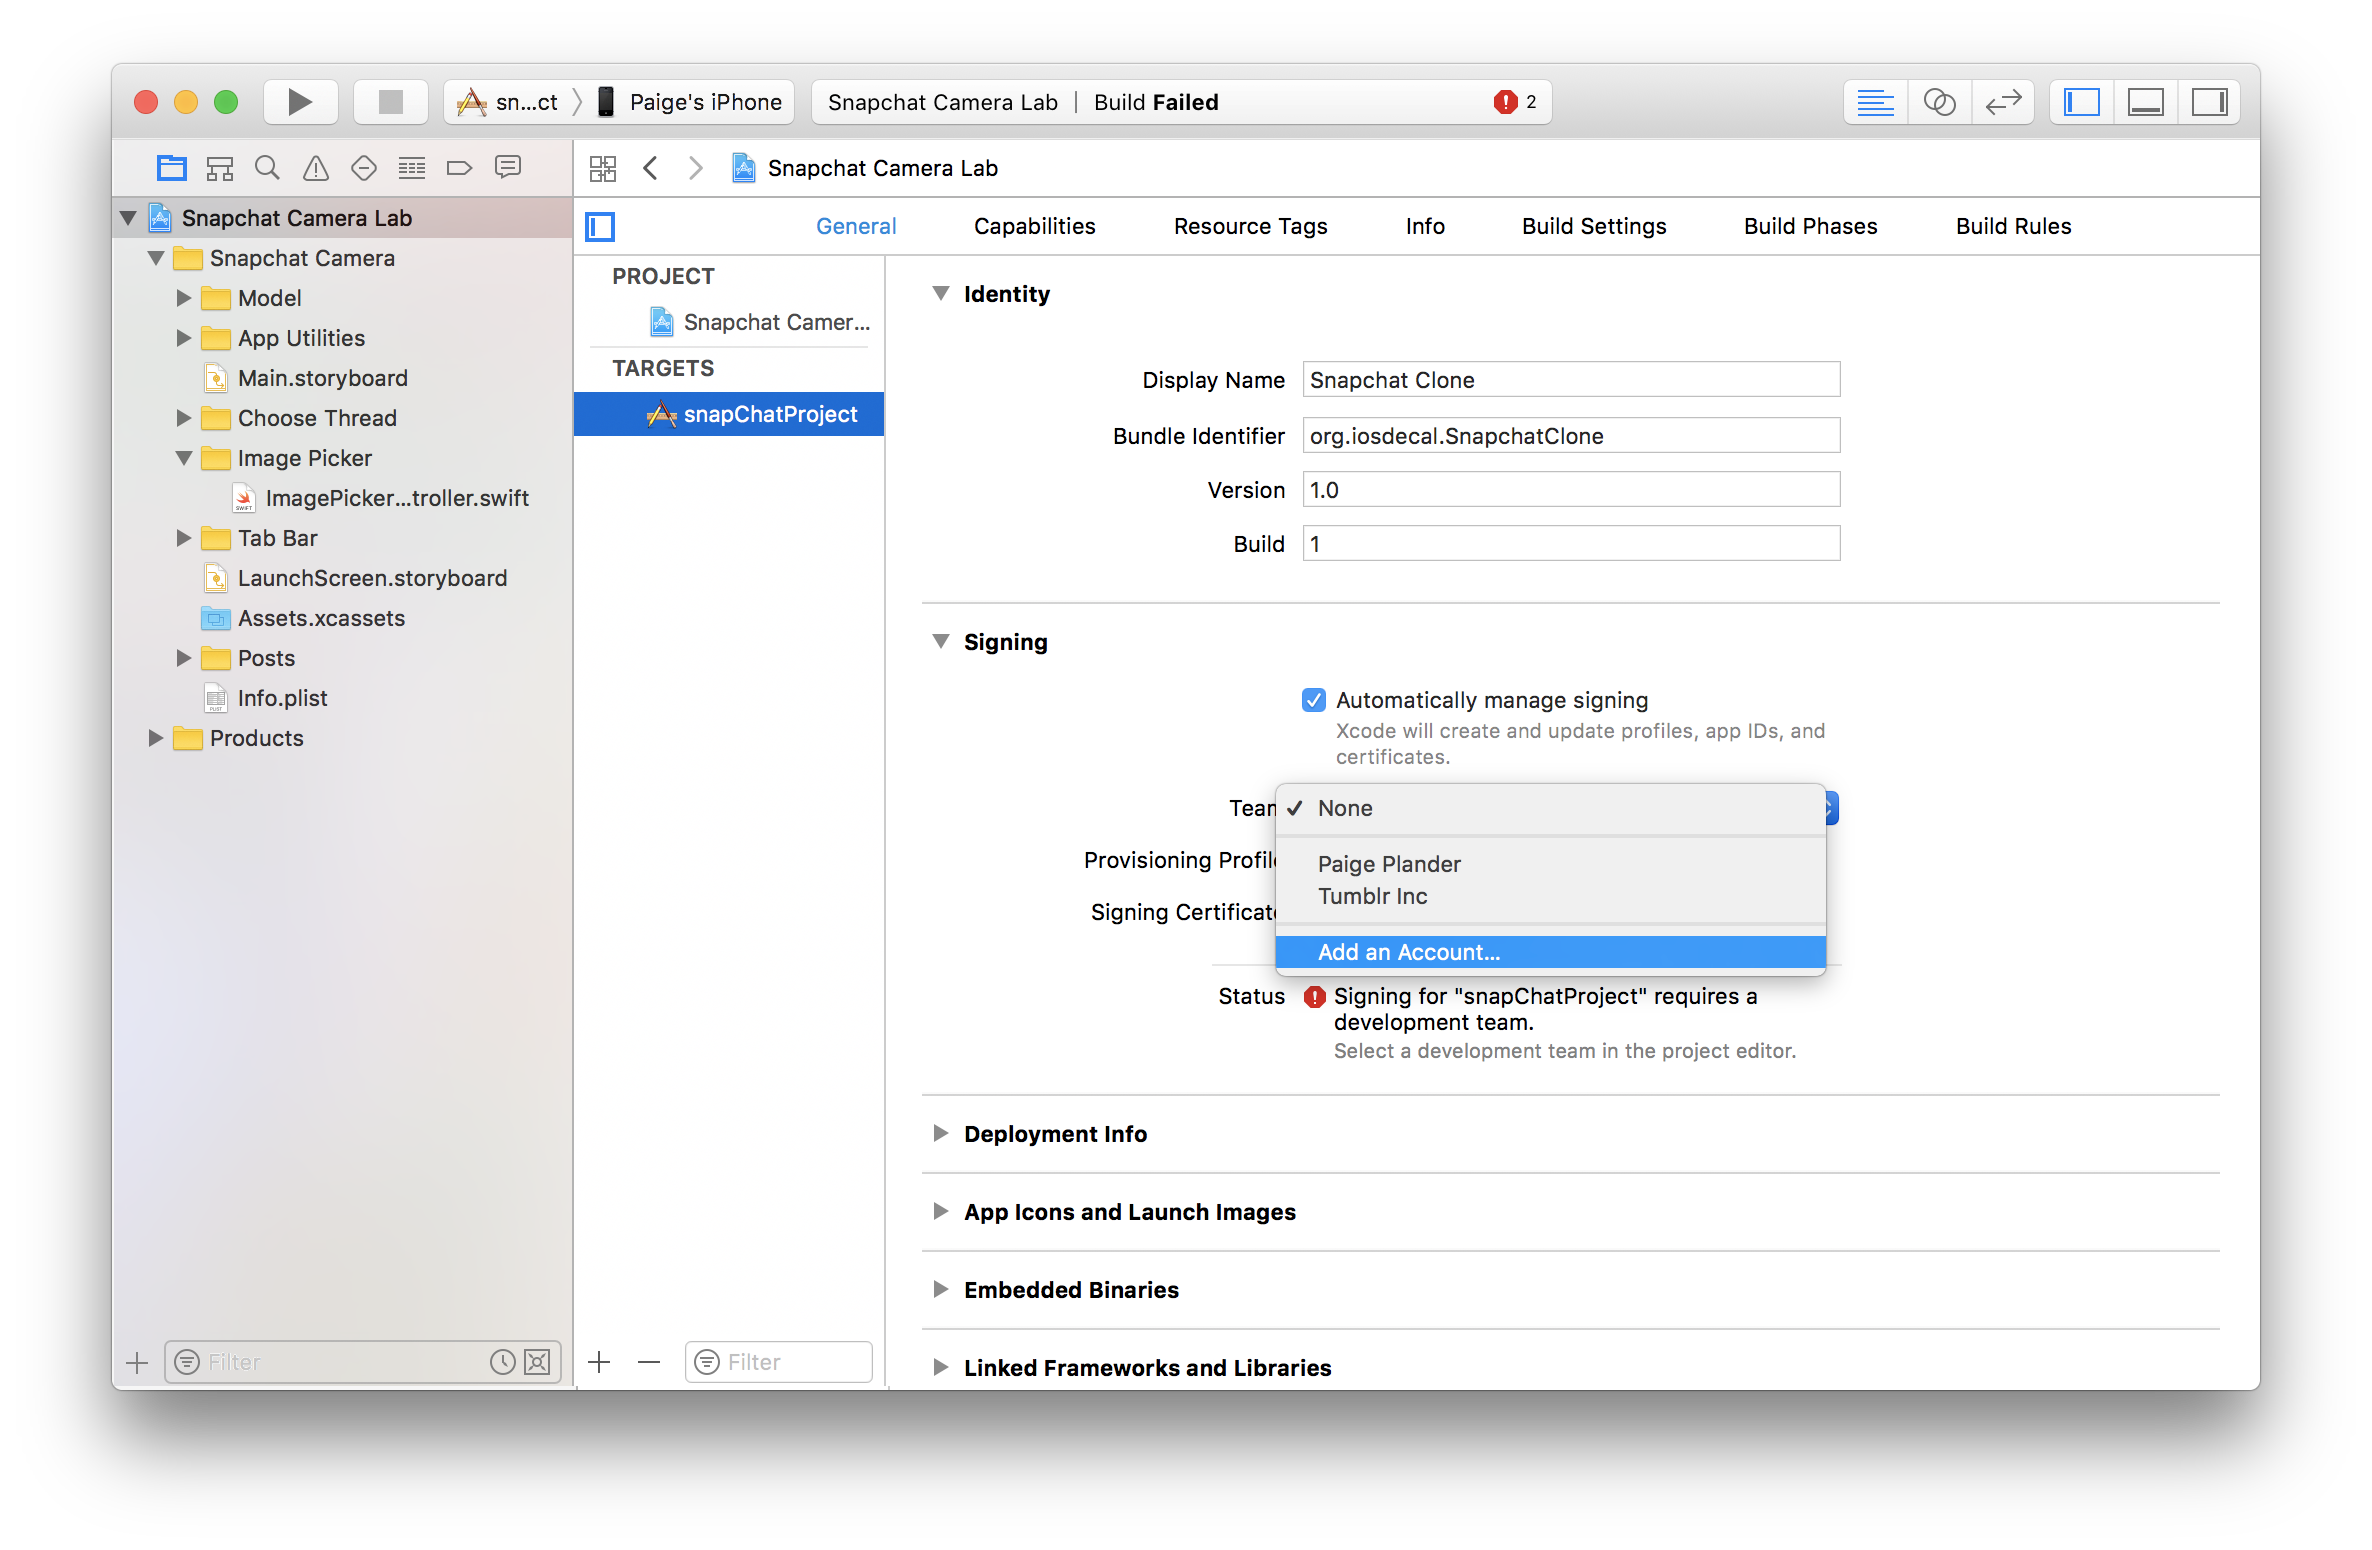Choose Tumblr Inc team
The width and height of the screenshot is (2372, 1550).
pyautogui.click(x=1551, y=896)
